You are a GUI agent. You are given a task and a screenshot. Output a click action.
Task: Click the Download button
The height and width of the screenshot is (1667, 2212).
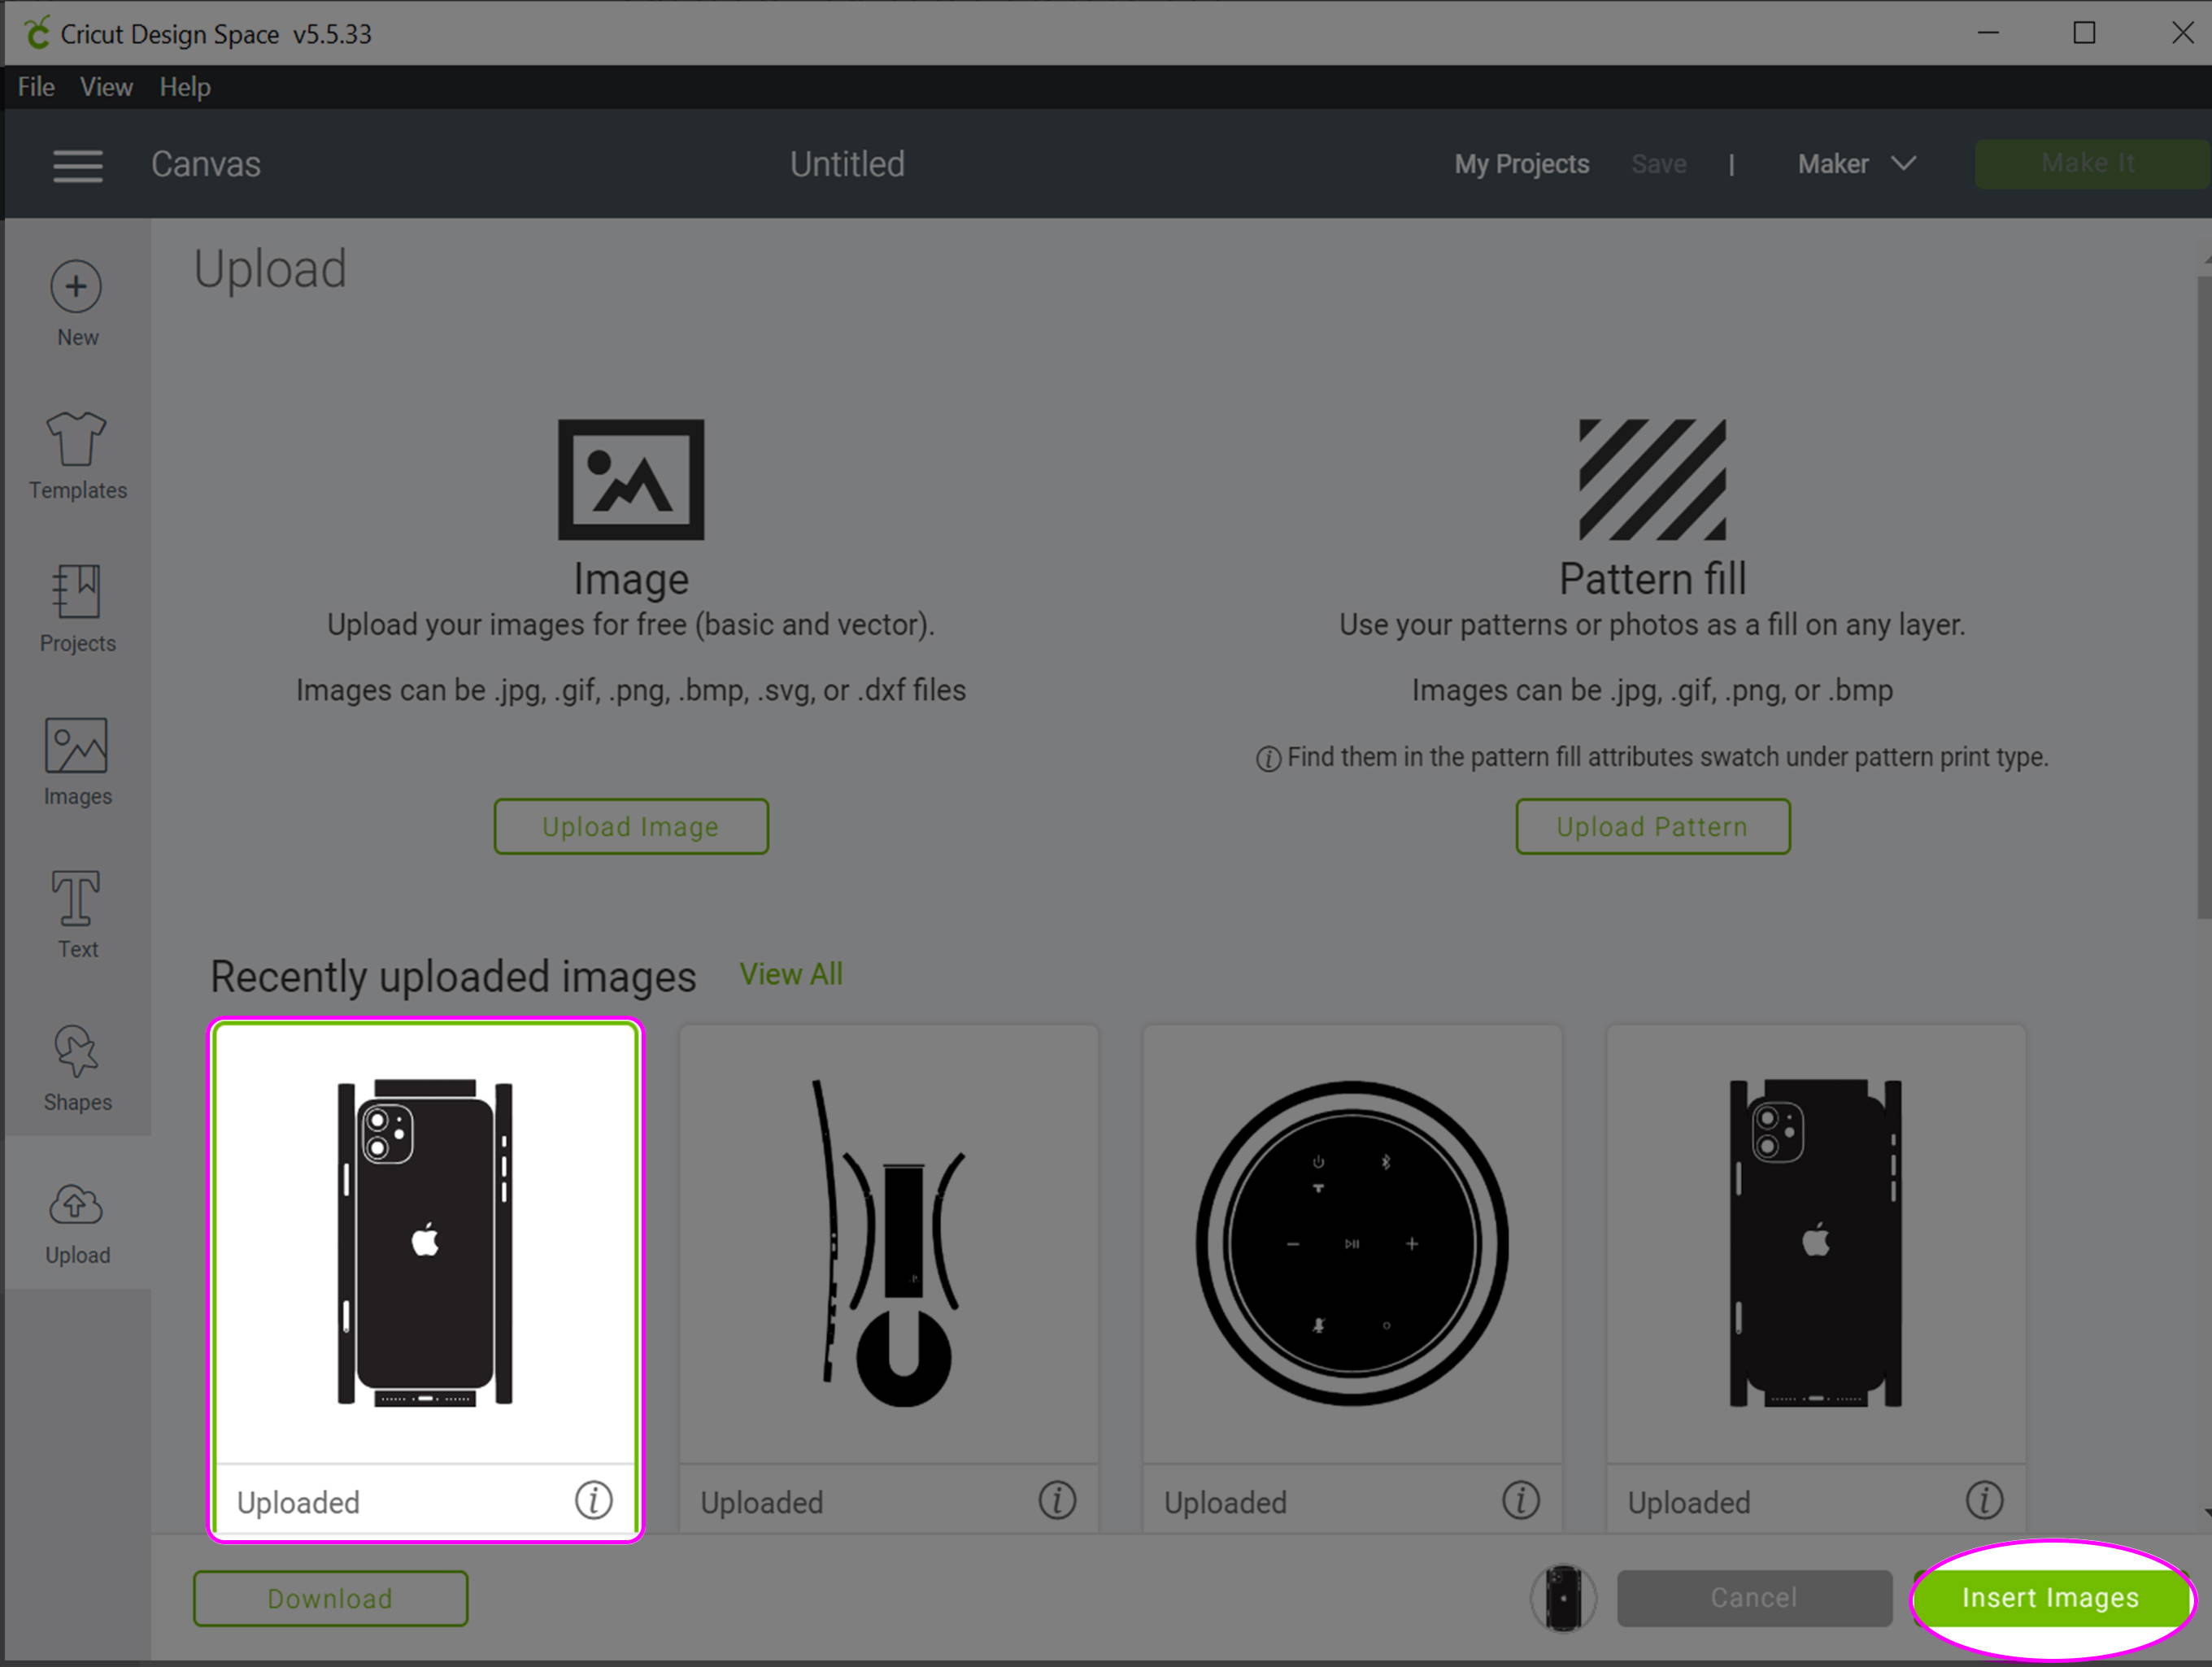[x=330, y=1598]
